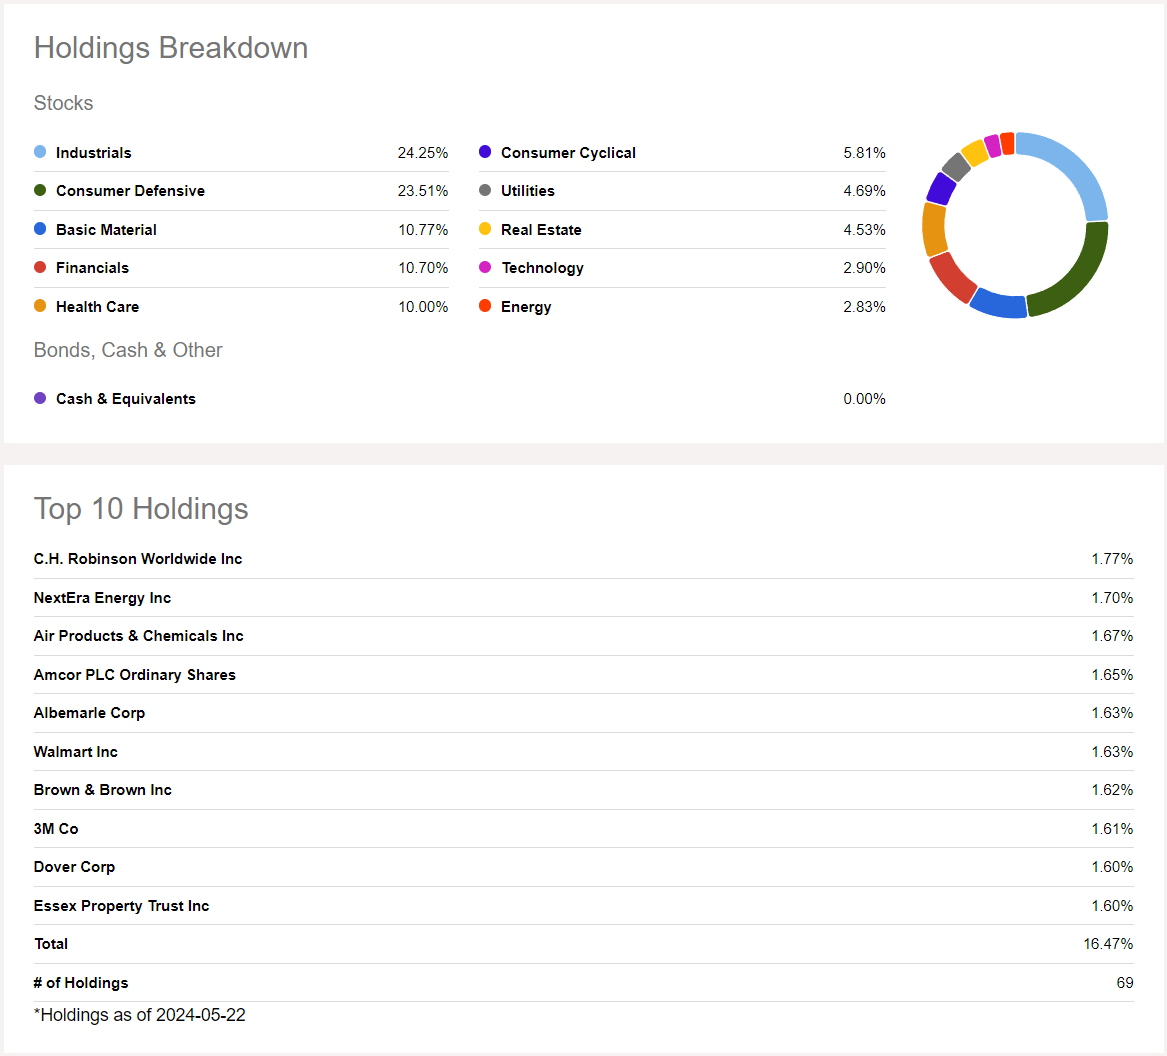Viewport: 1167px width, 1056px height.
Task: Select the Consumer Defensive sector label
Action: pyautogui.click(x=130, y=191)
